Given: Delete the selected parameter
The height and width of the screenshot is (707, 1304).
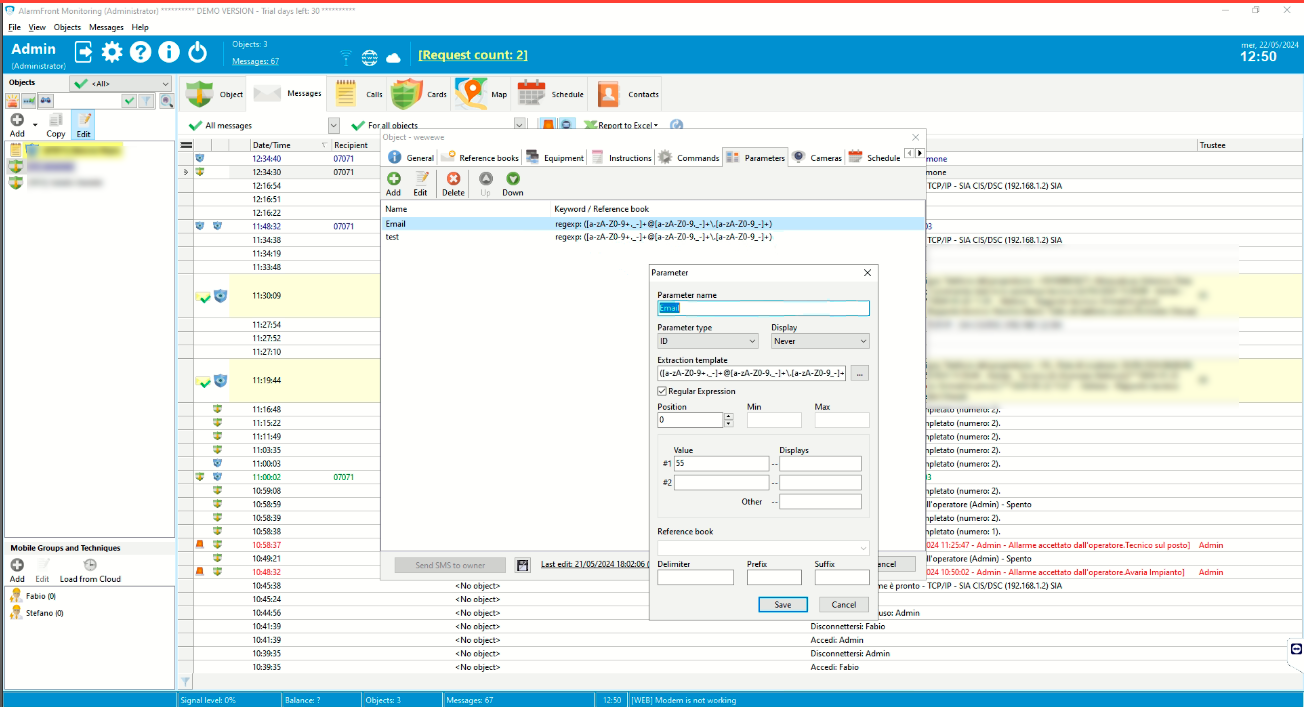Looking at the screenshot, I should [453, 183].
